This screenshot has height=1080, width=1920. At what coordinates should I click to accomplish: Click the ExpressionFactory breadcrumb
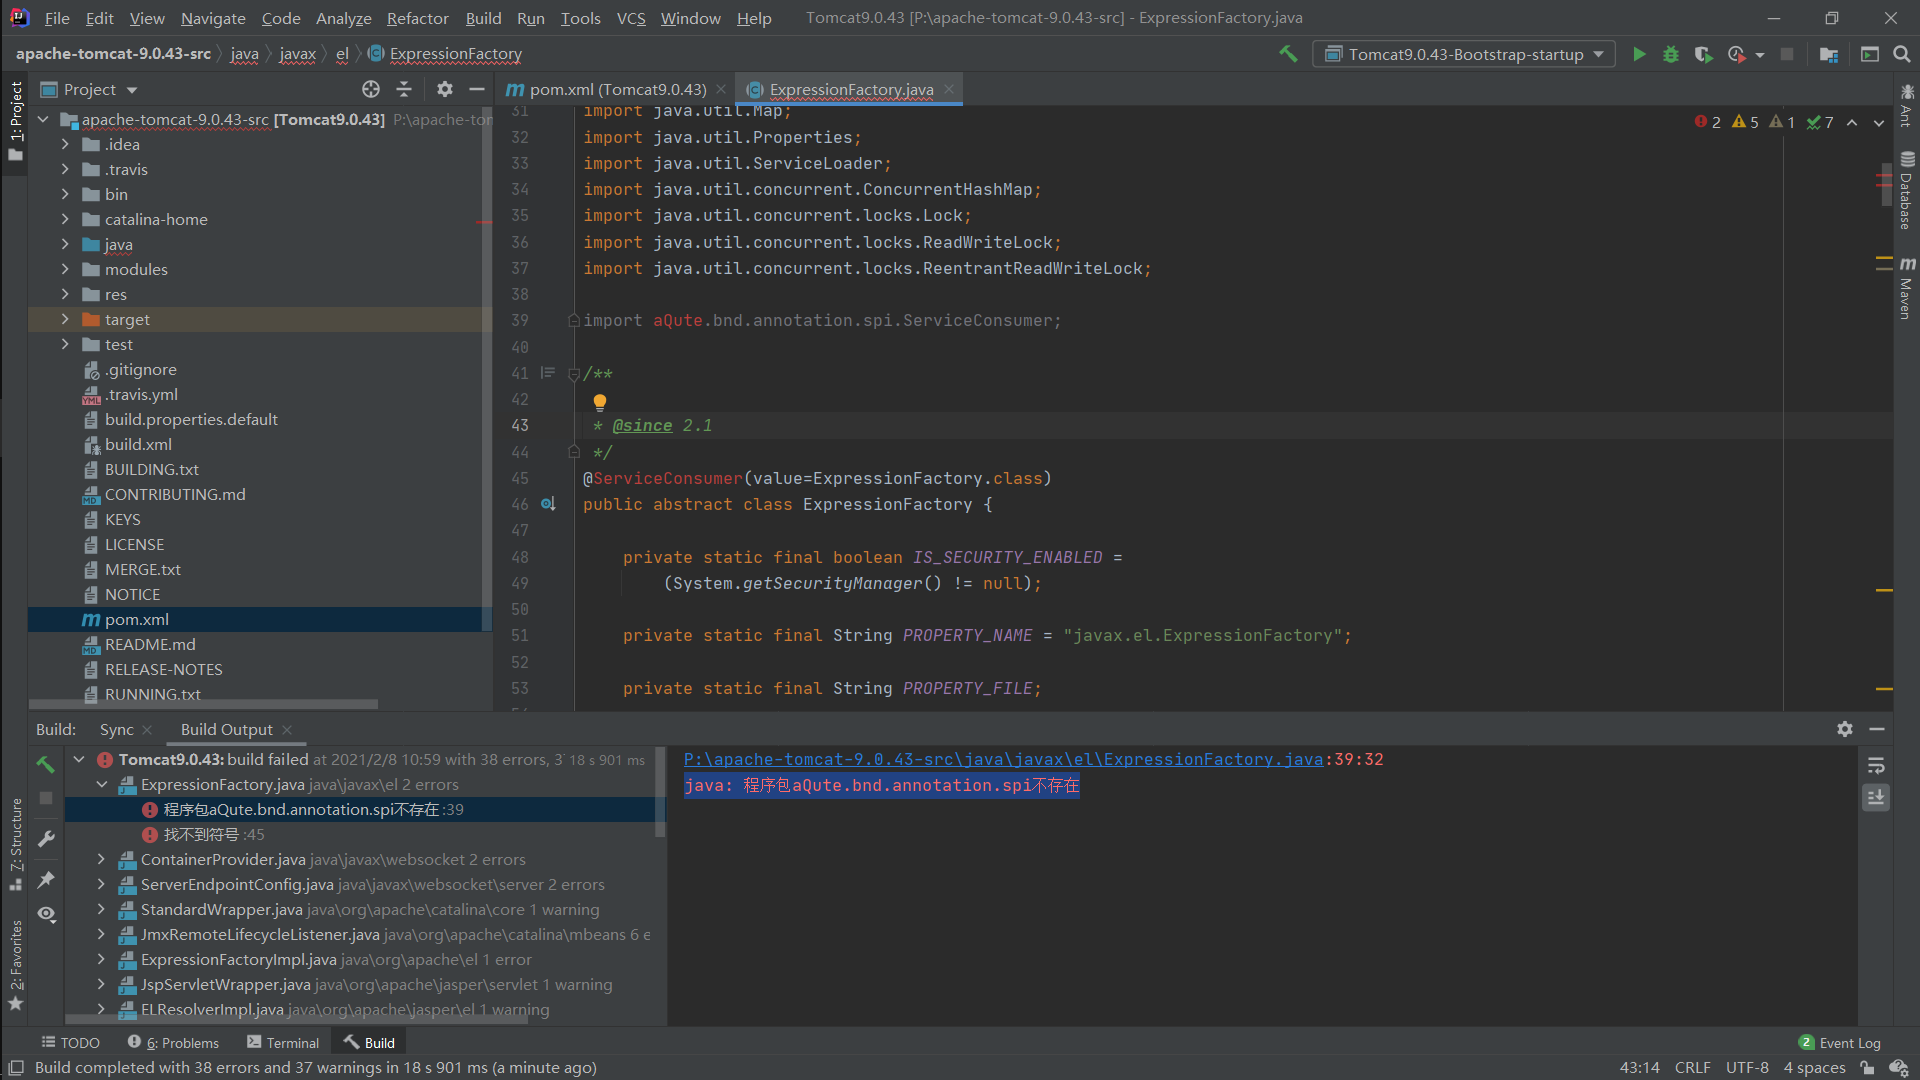[445, 54]
